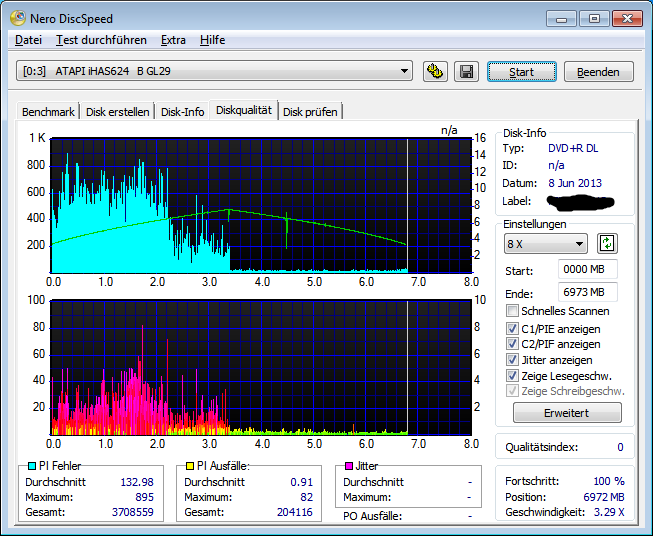Switch to the Disk erstellen tab
This screenshot has height=536, width=653.
tap(117, 112)
